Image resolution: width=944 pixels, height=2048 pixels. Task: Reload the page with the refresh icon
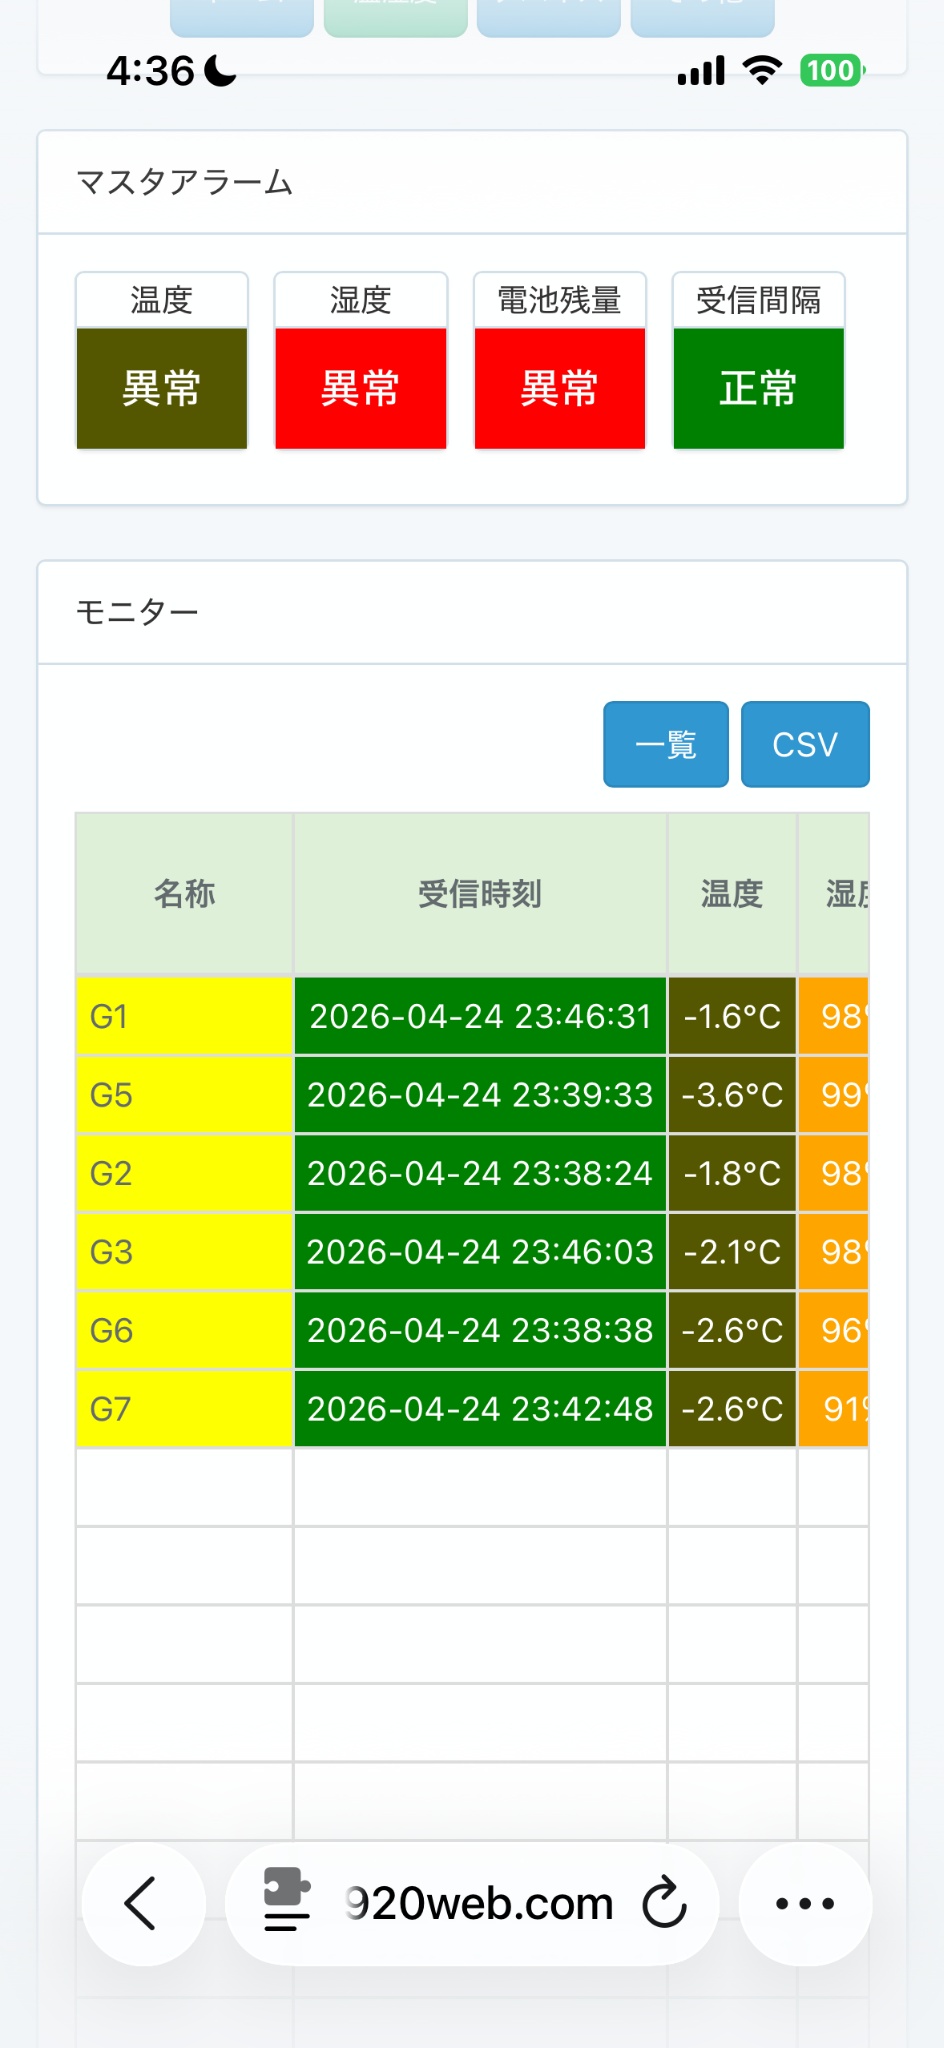coord(664,1903)
